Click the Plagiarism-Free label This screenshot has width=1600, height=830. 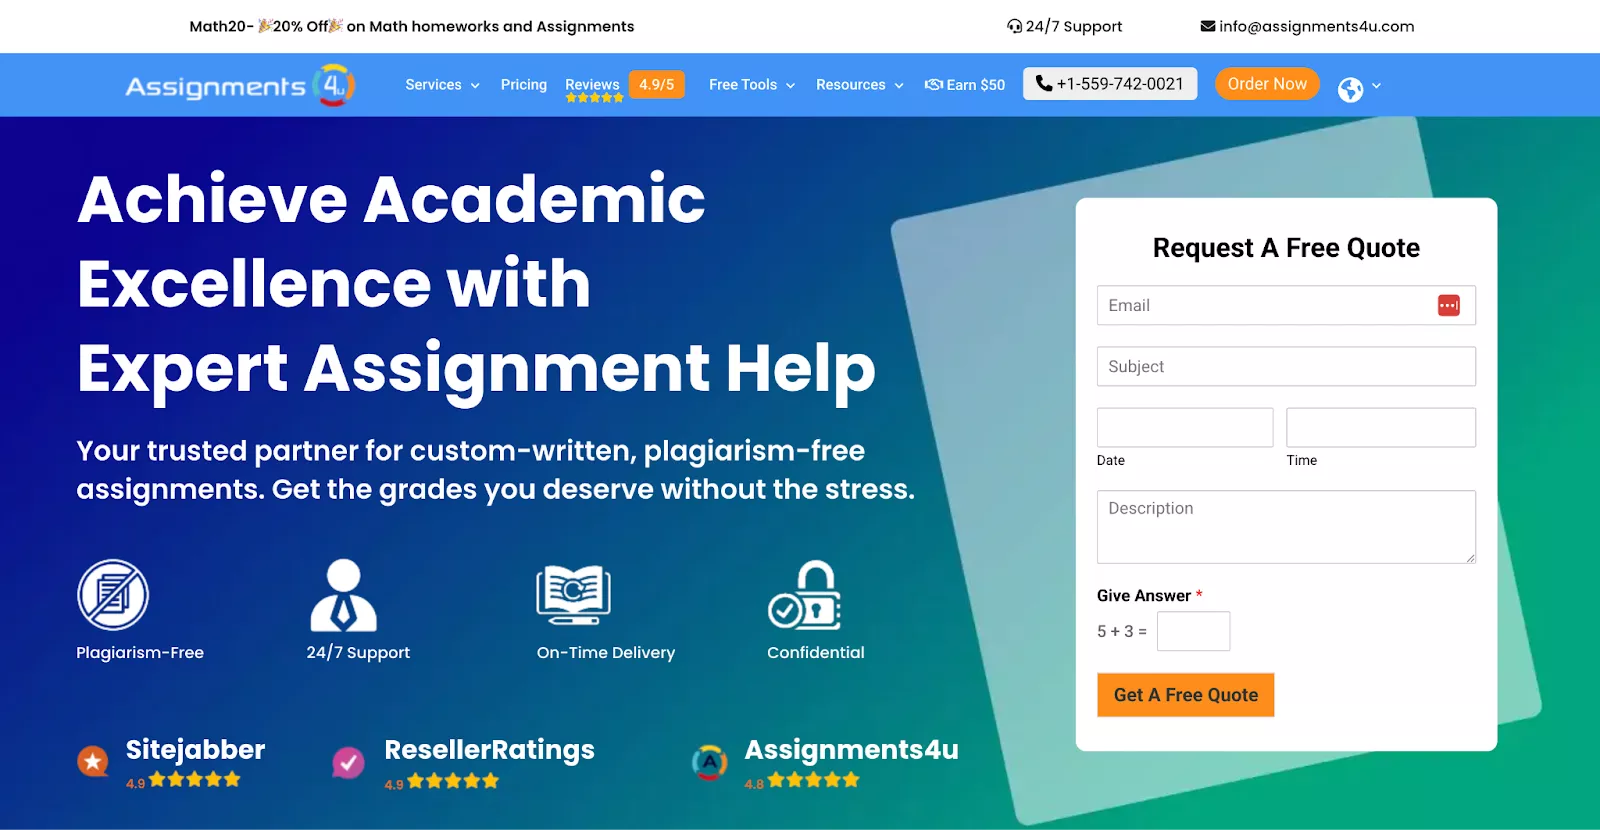pos(140,652)
